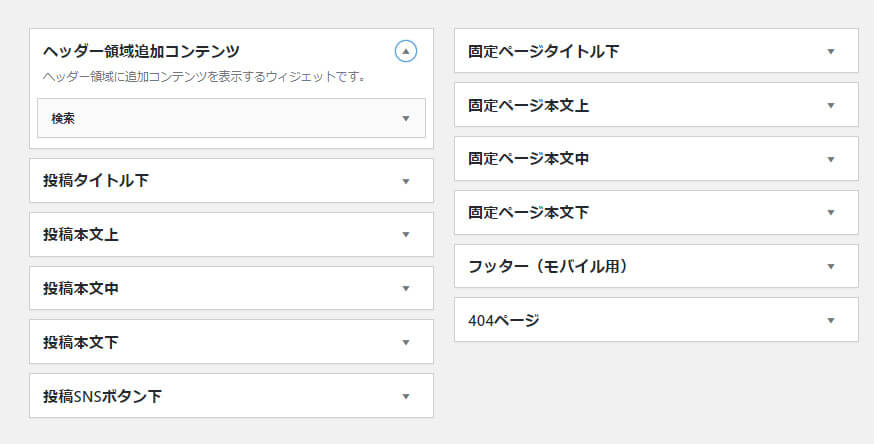The height and width of the screenshot is (444, 874).
Task: Expand the 投稿タイトル下 arrow icon
Action: pyautogui.click(x=406, y=181)
